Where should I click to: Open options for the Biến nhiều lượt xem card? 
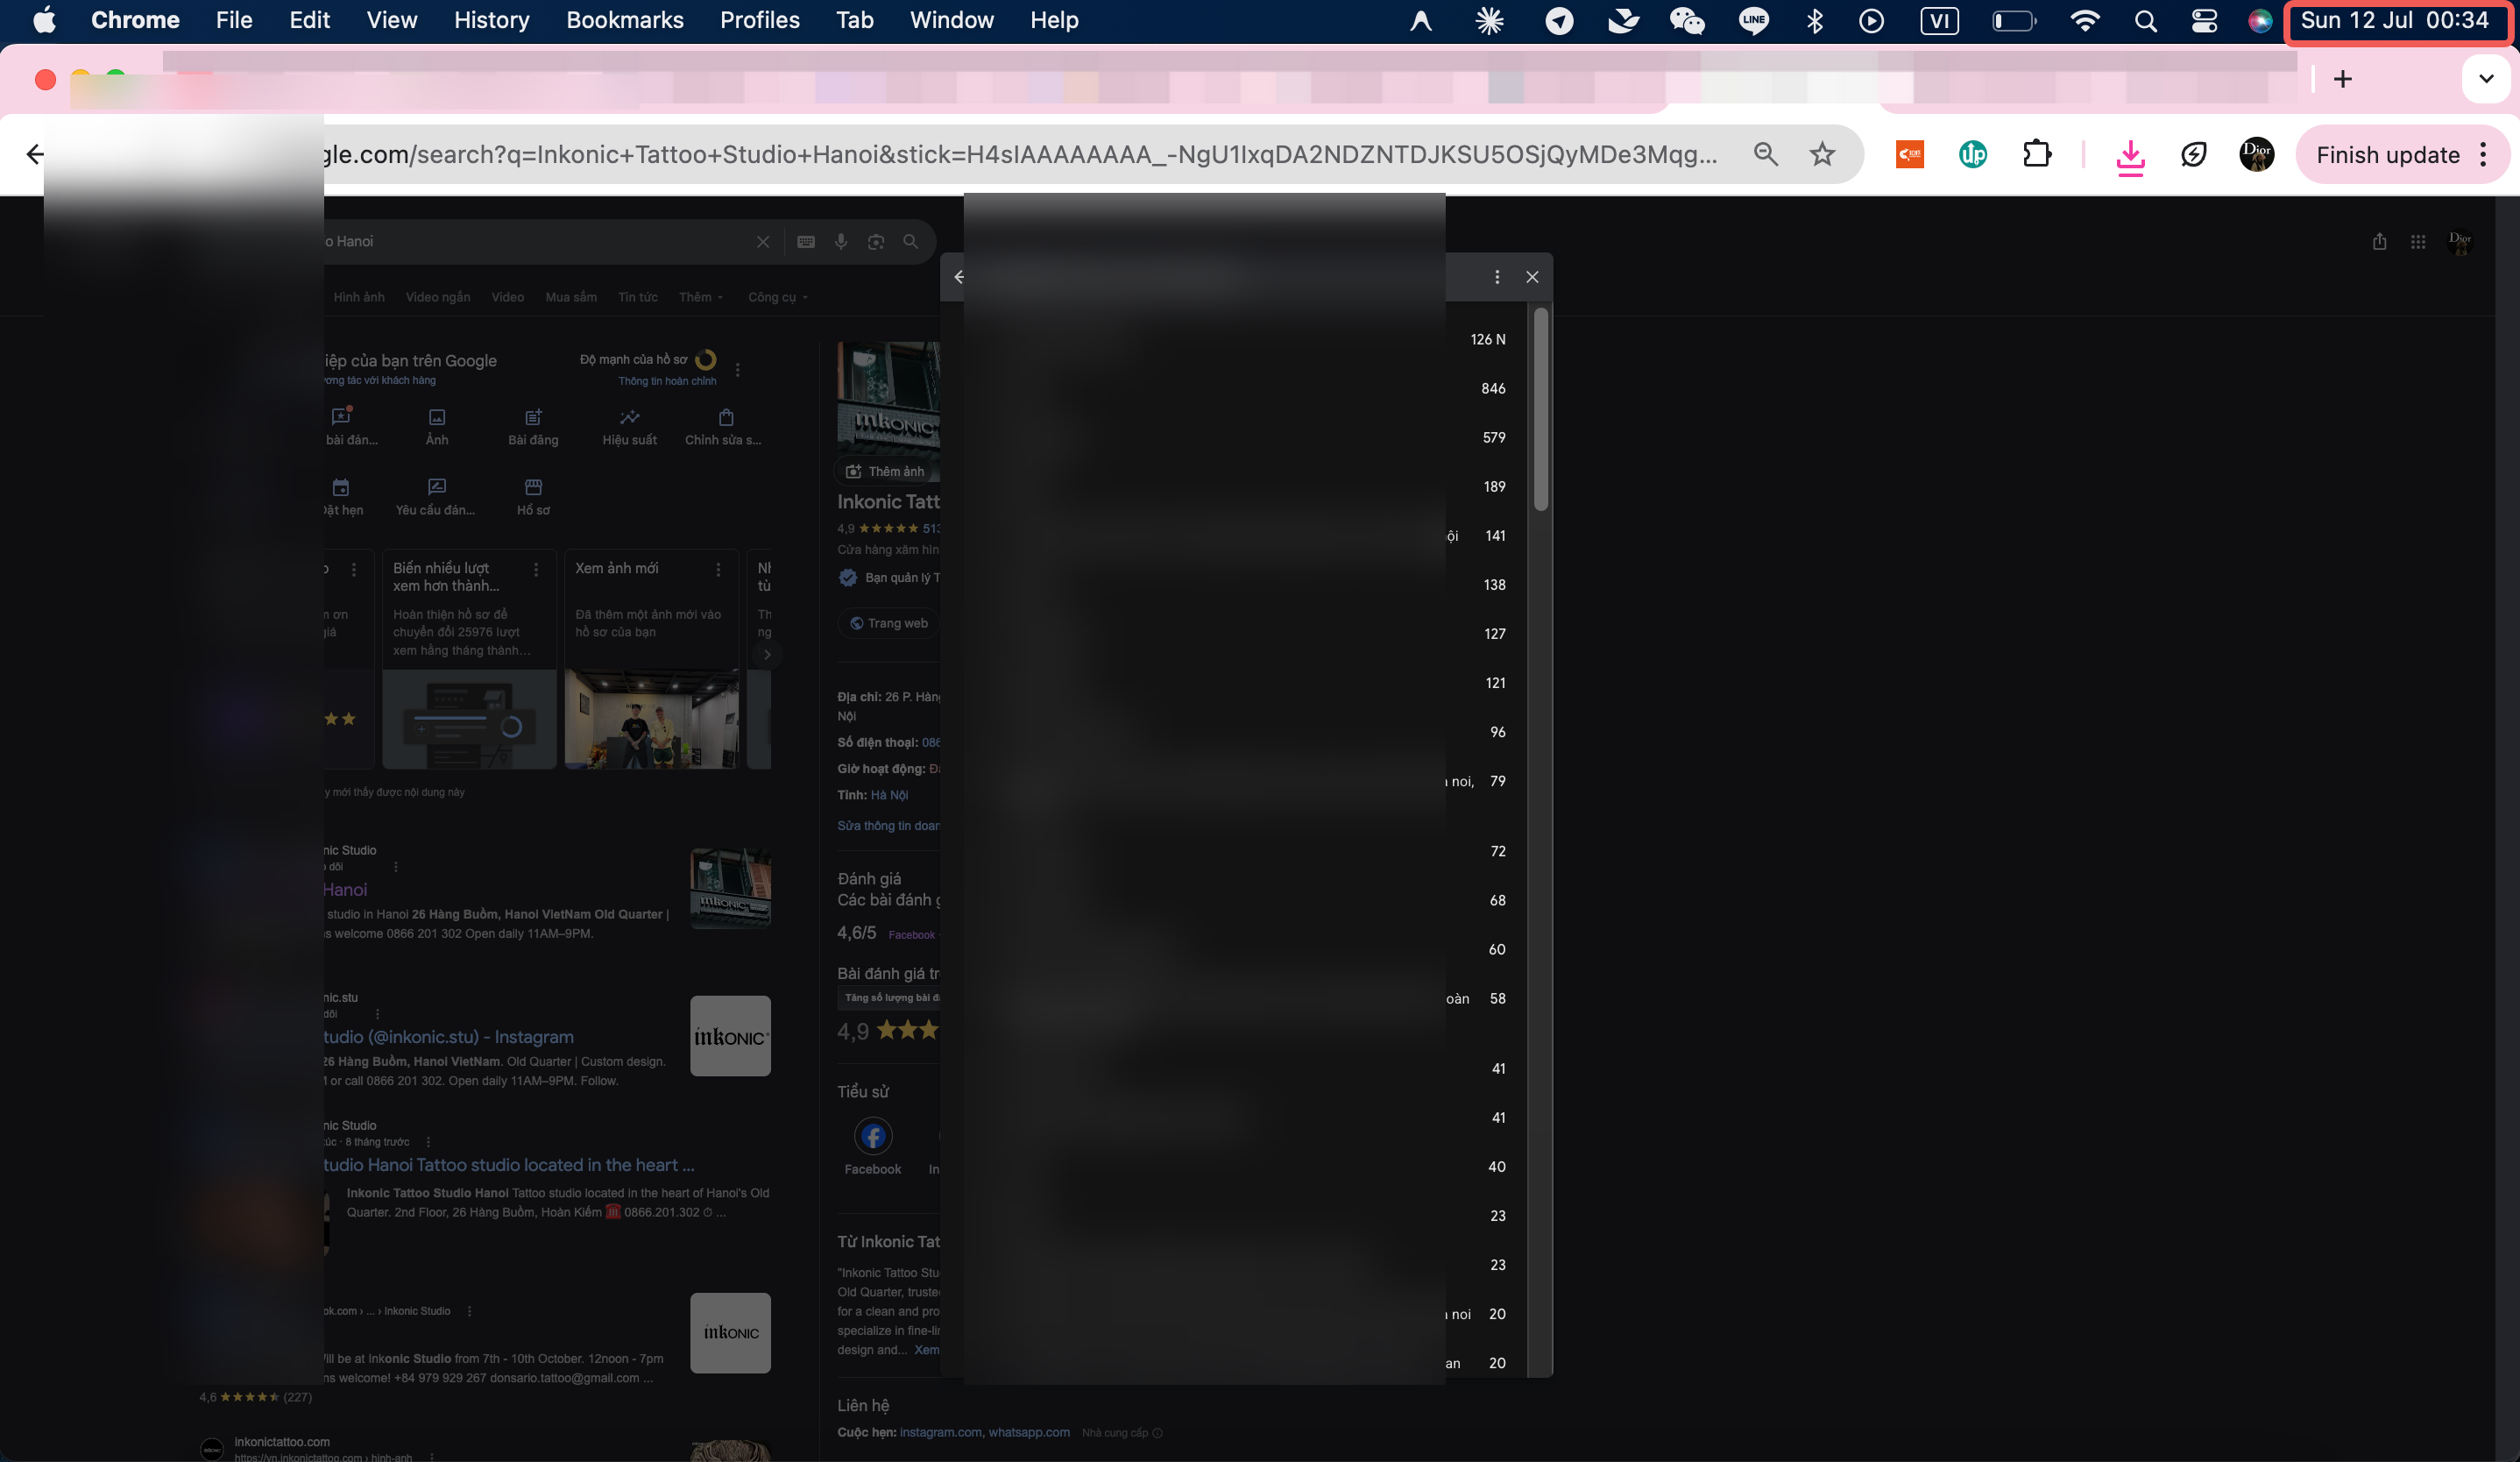pyautogui.click(x=536, y=569)
